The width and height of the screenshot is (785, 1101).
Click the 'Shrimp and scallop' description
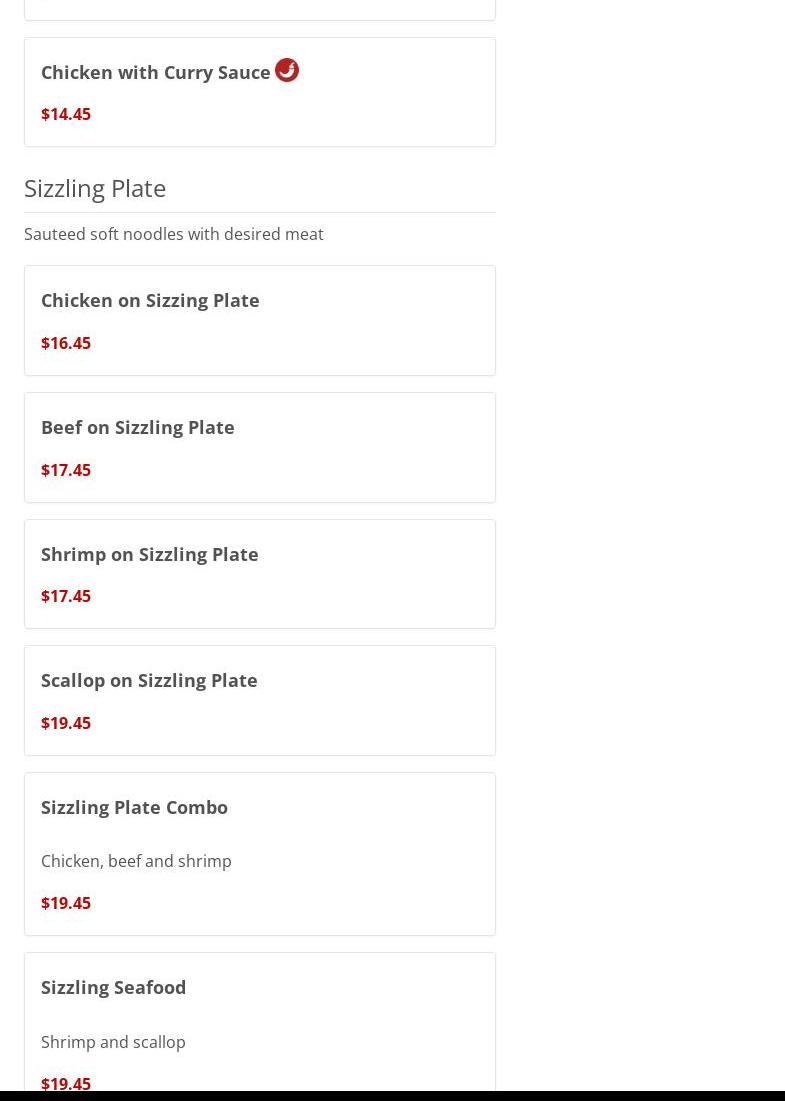pos(113,1042)
